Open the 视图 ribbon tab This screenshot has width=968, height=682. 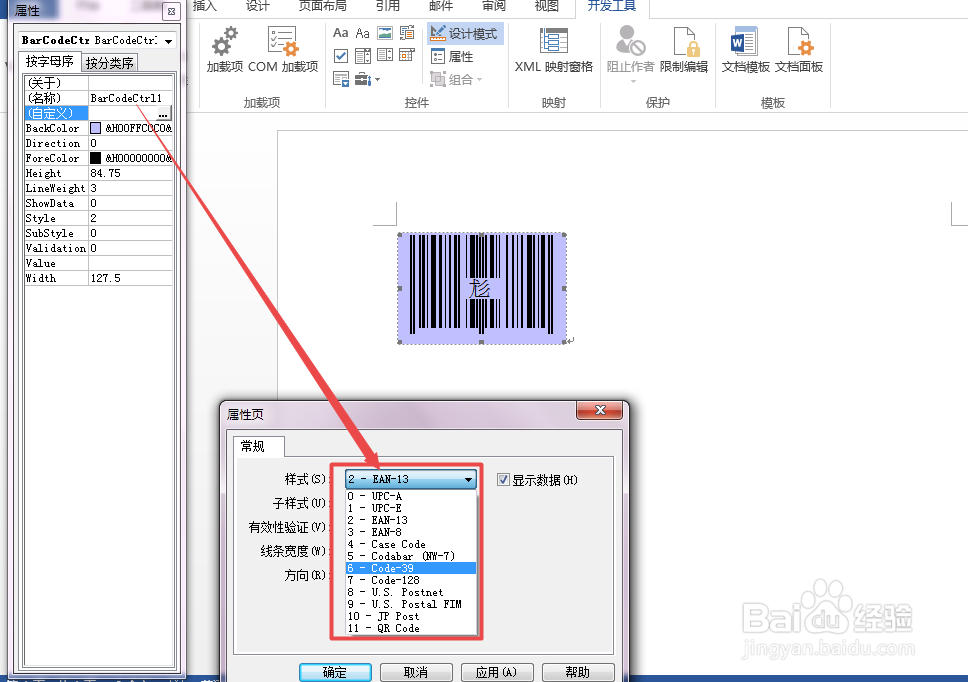[546, 7]
